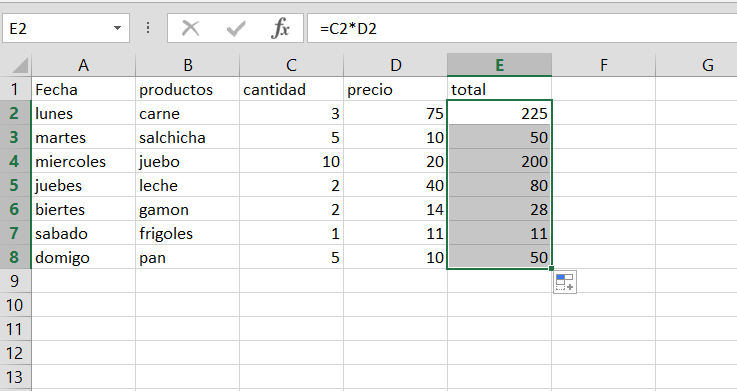This screenshot has height=391, width=737.
Task: Select the cell containing 'frigoles'
Action: pos(188,233)
